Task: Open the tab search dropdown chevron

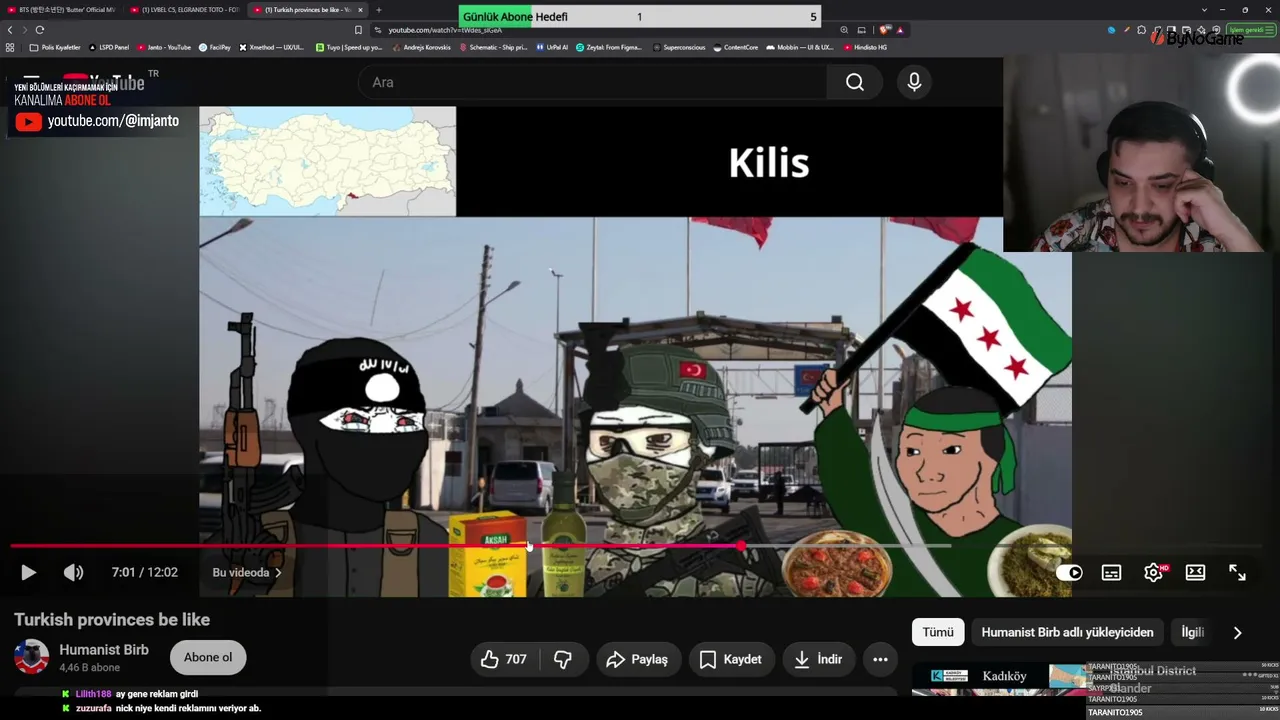Action: click(1204, 10)
